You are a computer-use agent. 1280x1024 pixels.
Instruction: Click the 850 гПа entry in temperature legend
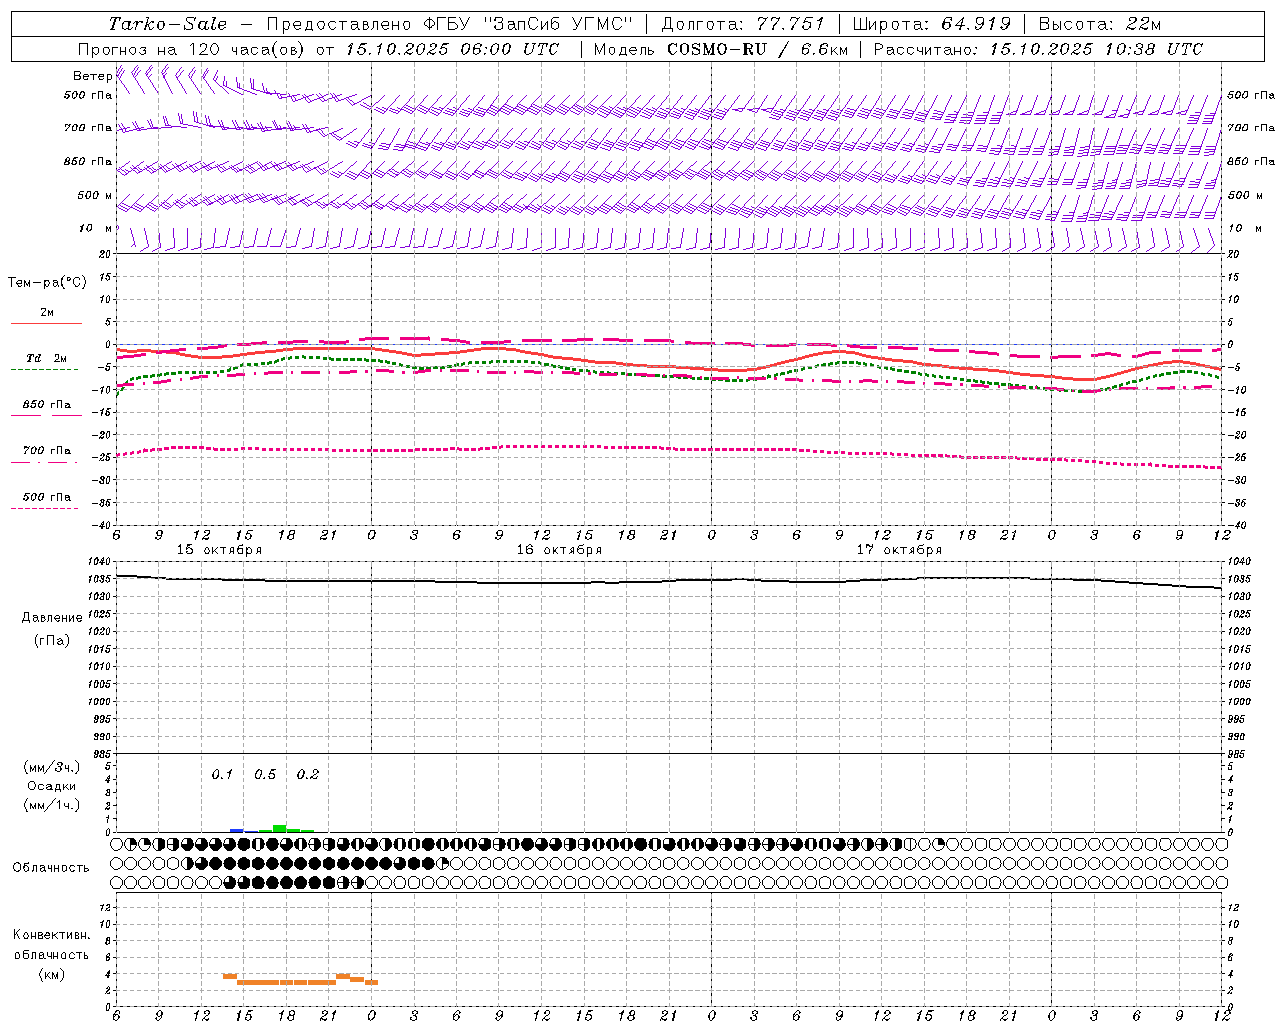click(47, 405)
